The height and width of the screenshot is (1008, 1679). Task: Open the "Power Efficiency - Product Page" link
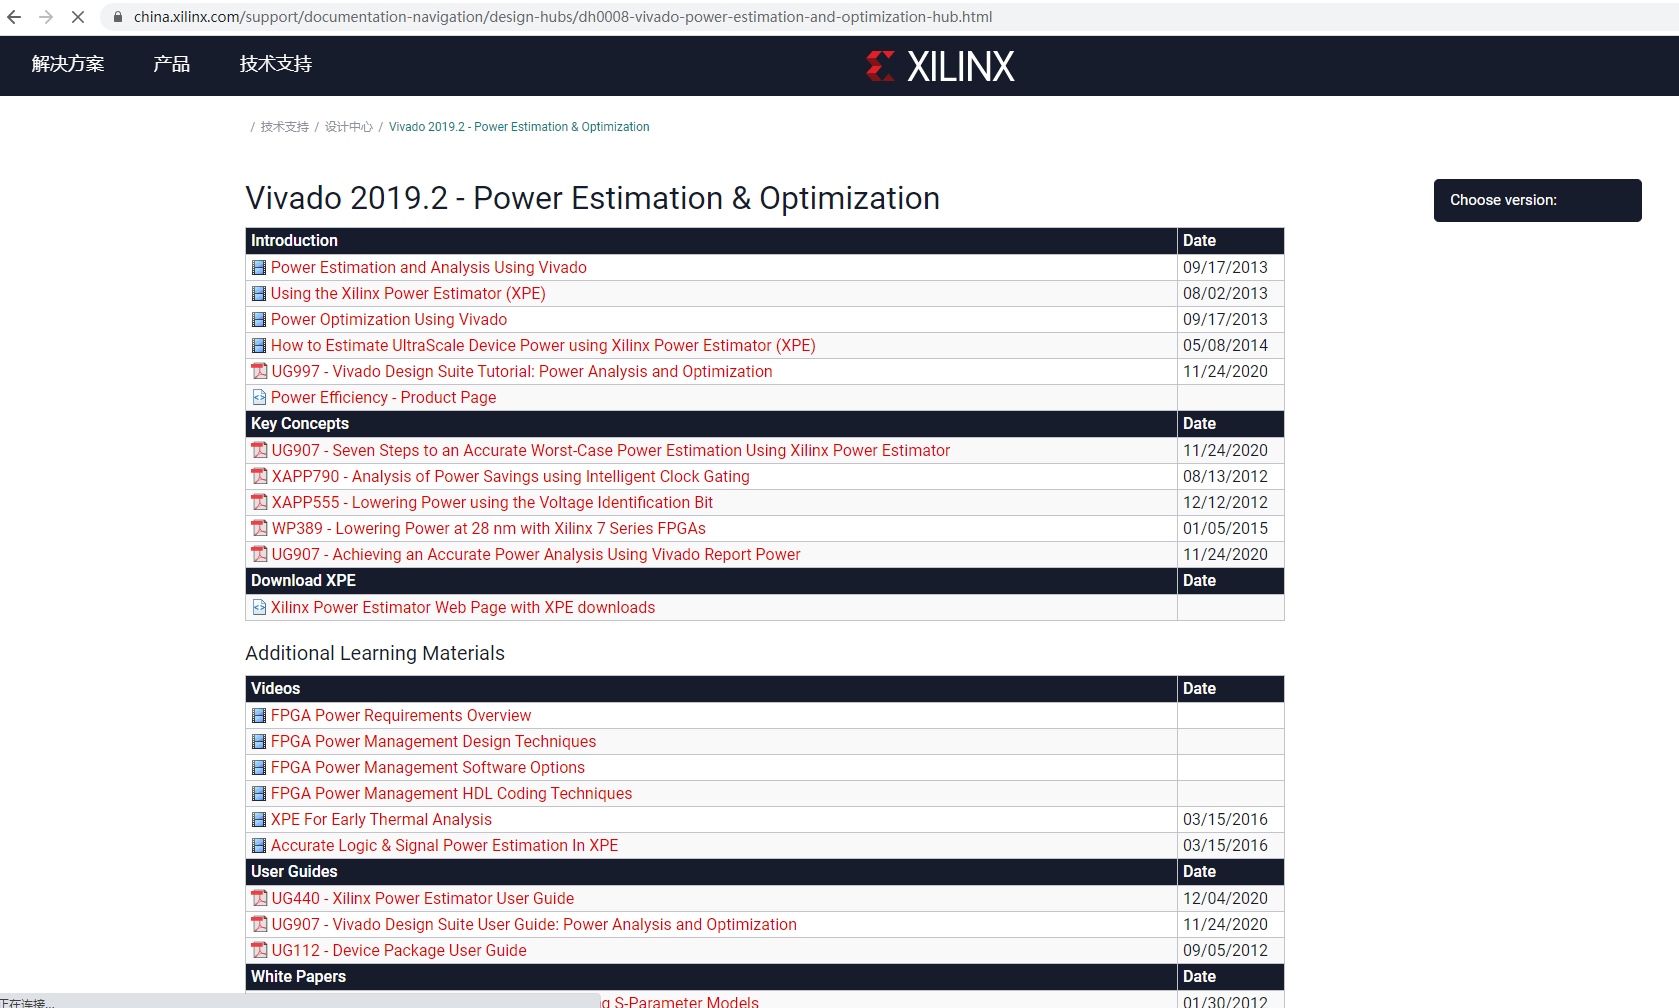point(383,397)
